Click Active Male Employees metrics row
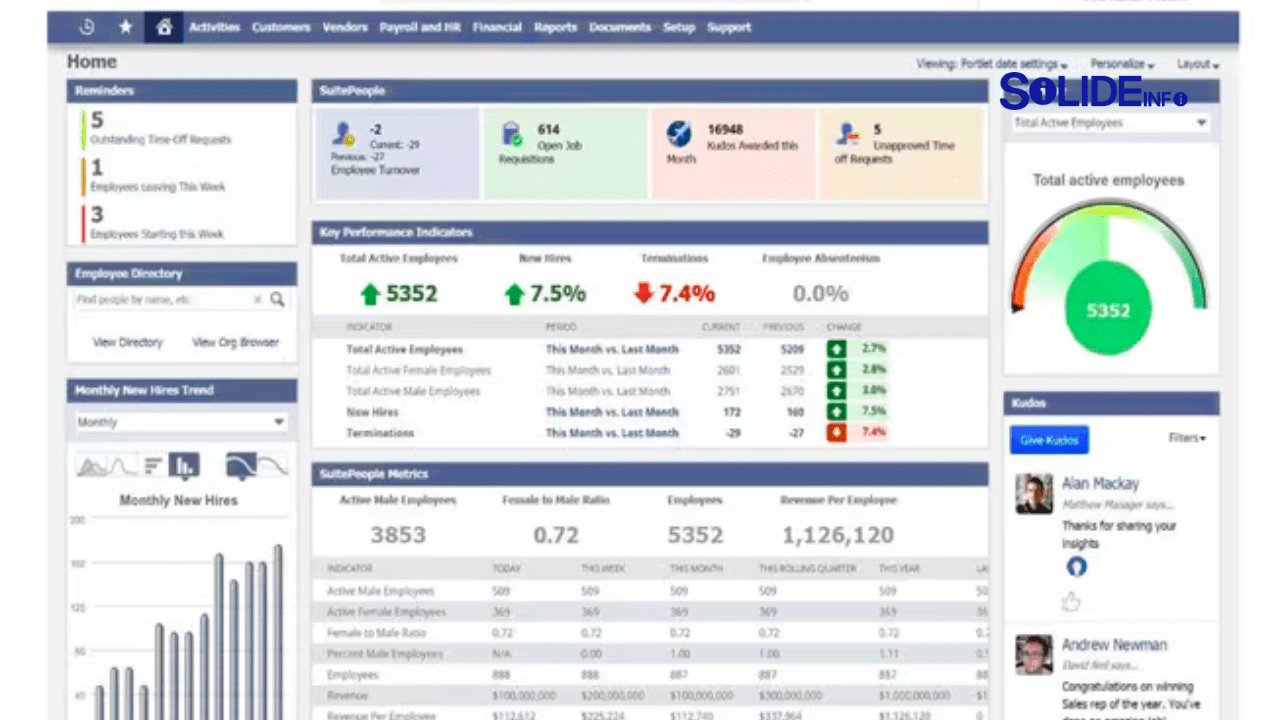The height and width of the screenshot is (720, 1280). tap(650, 591)
